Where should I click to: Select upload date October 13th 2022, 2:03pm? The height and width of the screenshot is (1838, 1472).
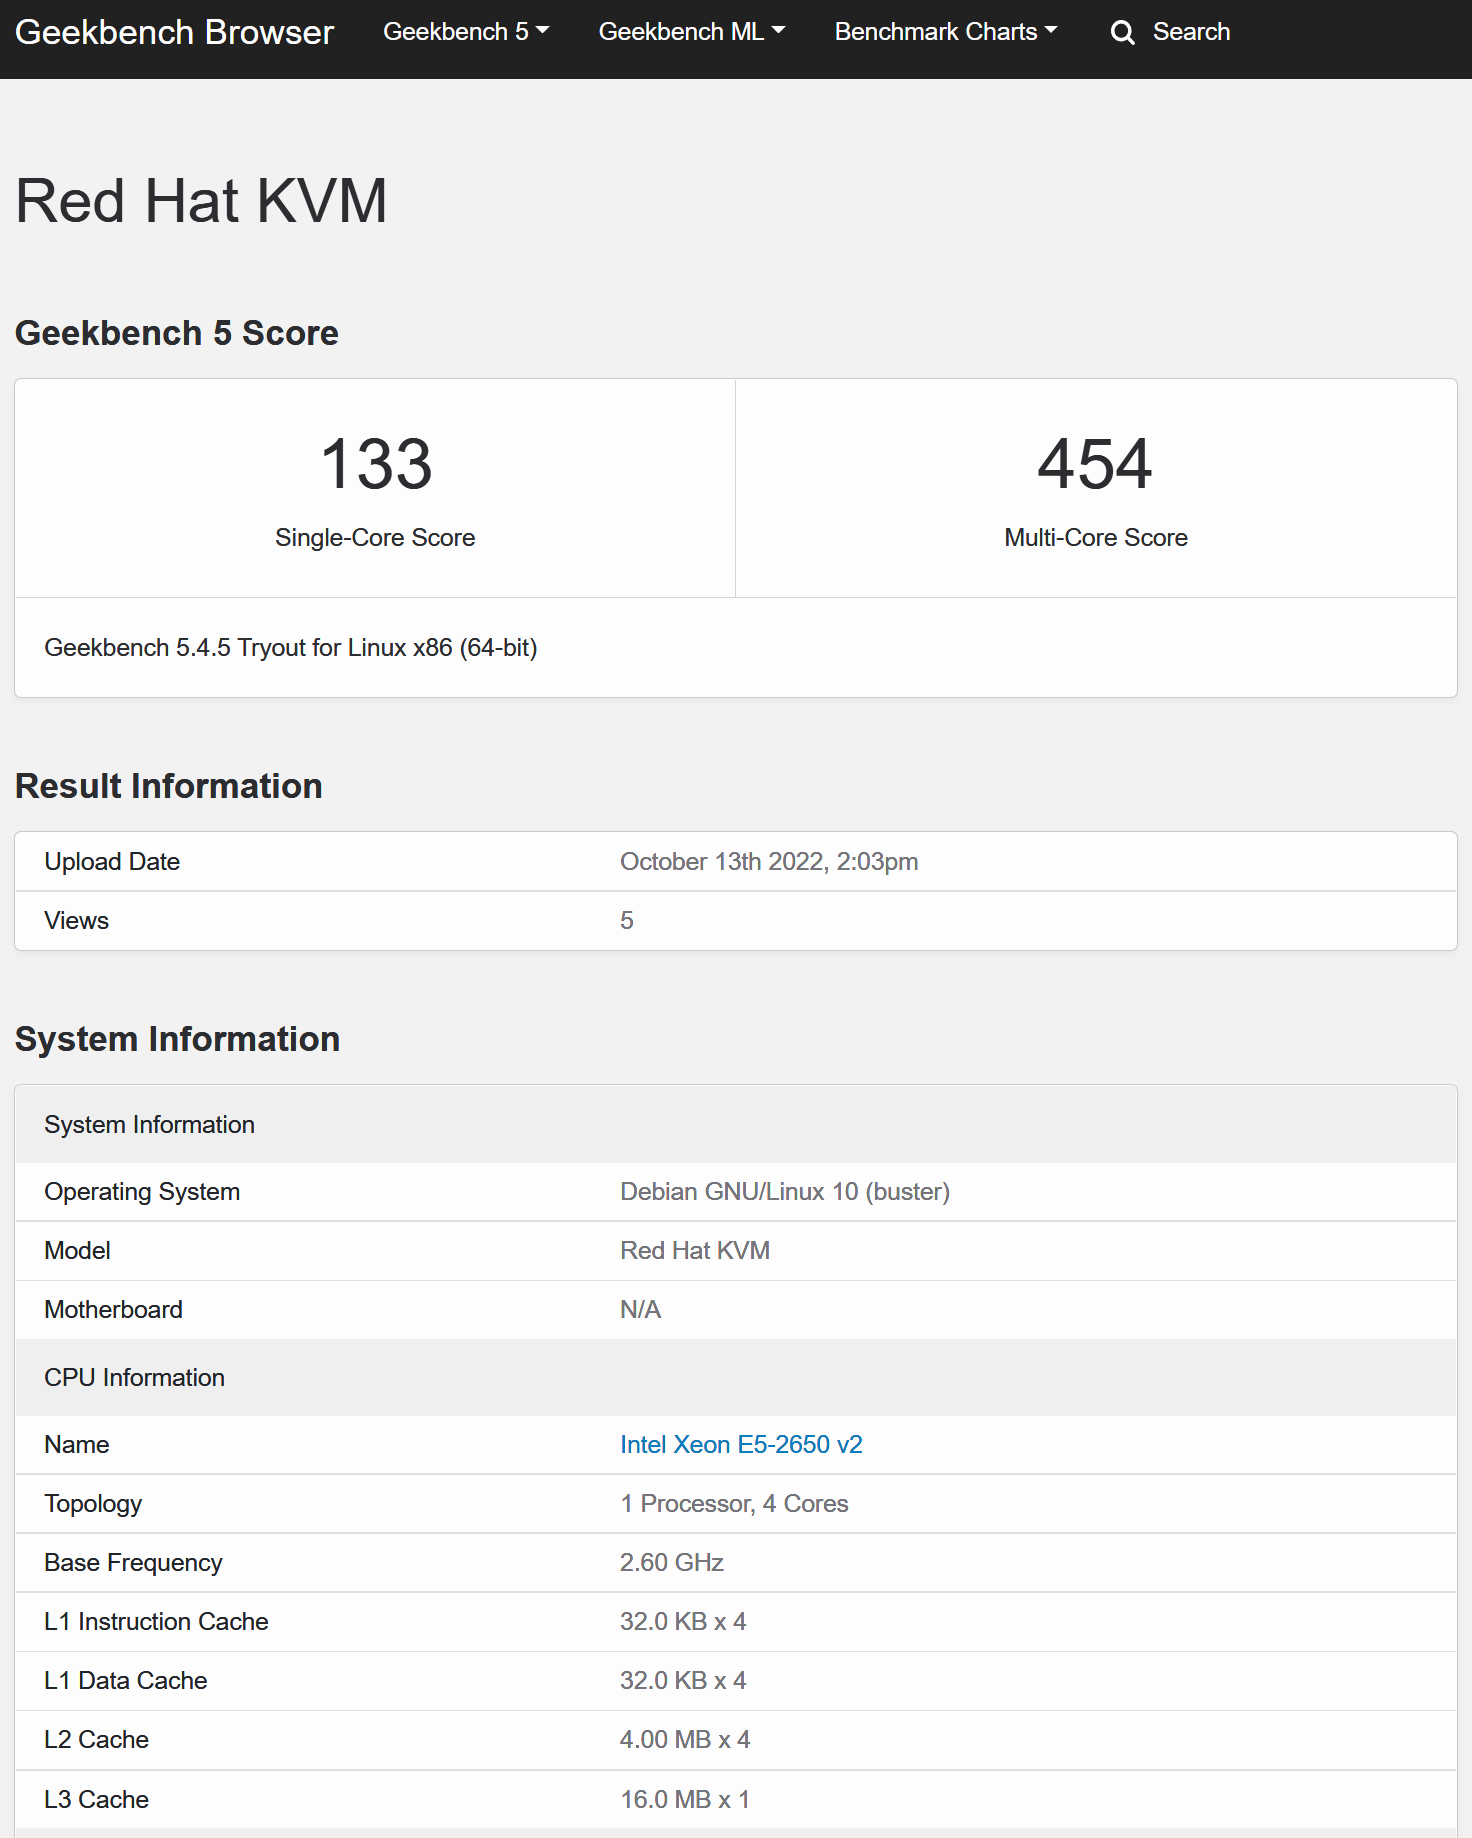[x=769, y=862]
